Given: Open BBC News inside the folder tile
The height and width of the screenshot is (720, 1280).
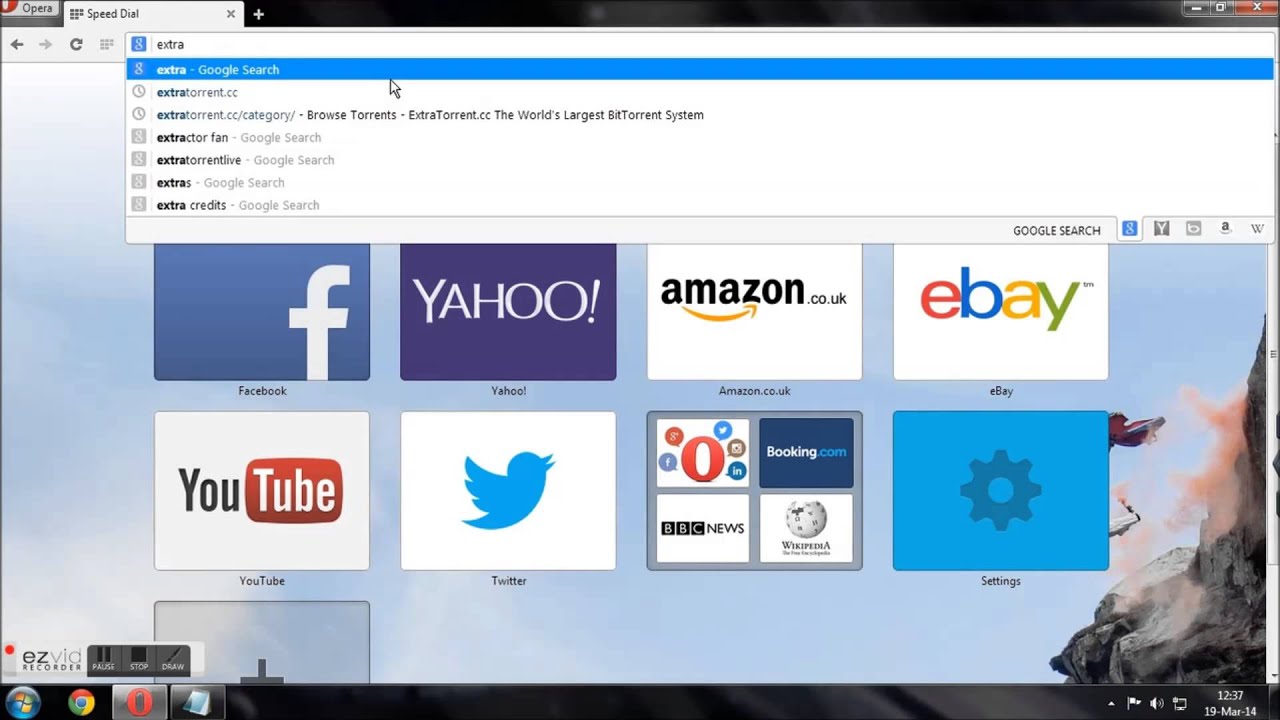Looking at the screenshot, I should 703,528.
